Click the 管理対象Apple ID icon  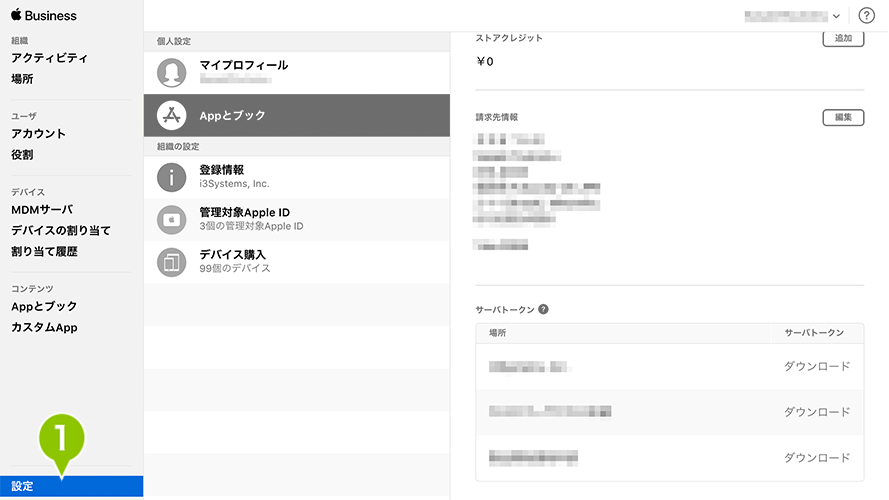tap(171, 219)
